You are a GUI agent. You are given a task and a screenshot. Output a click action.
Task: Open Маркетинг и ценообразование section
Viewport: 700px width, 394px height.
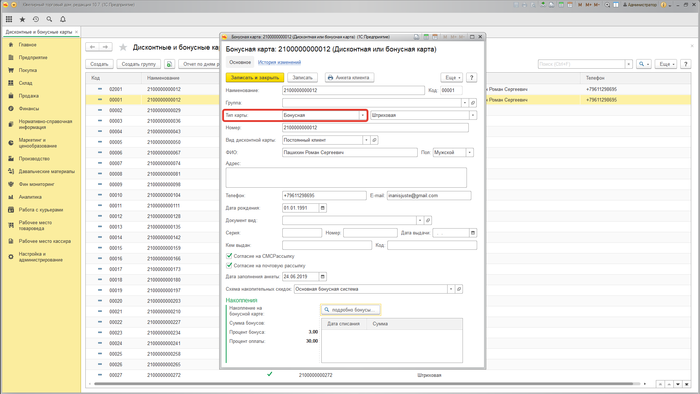[38, 143]
